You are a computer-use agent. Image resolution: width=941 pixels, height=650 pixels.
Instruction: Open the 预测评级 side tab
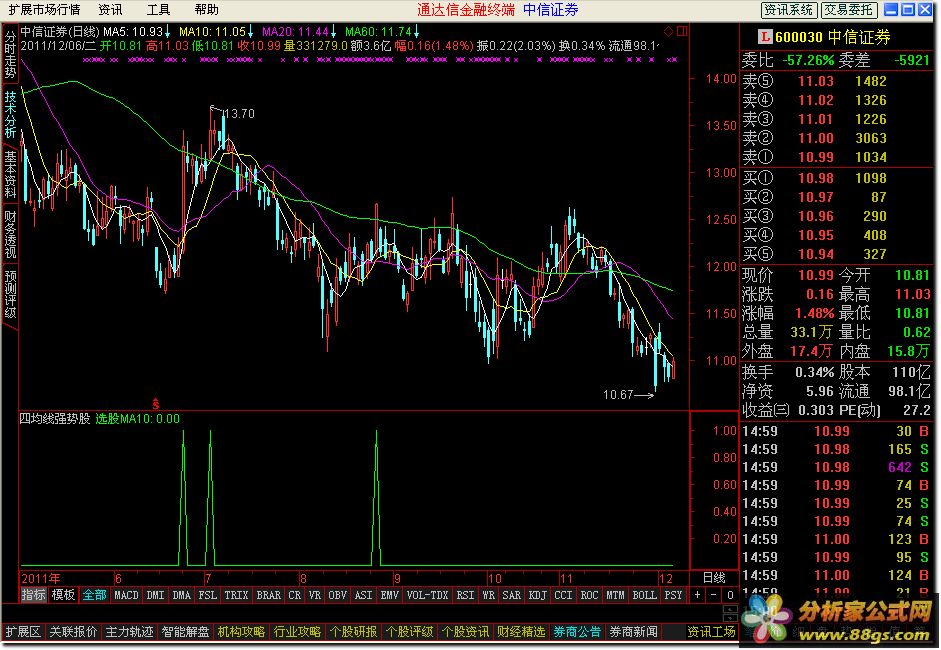tap(10, 295)
